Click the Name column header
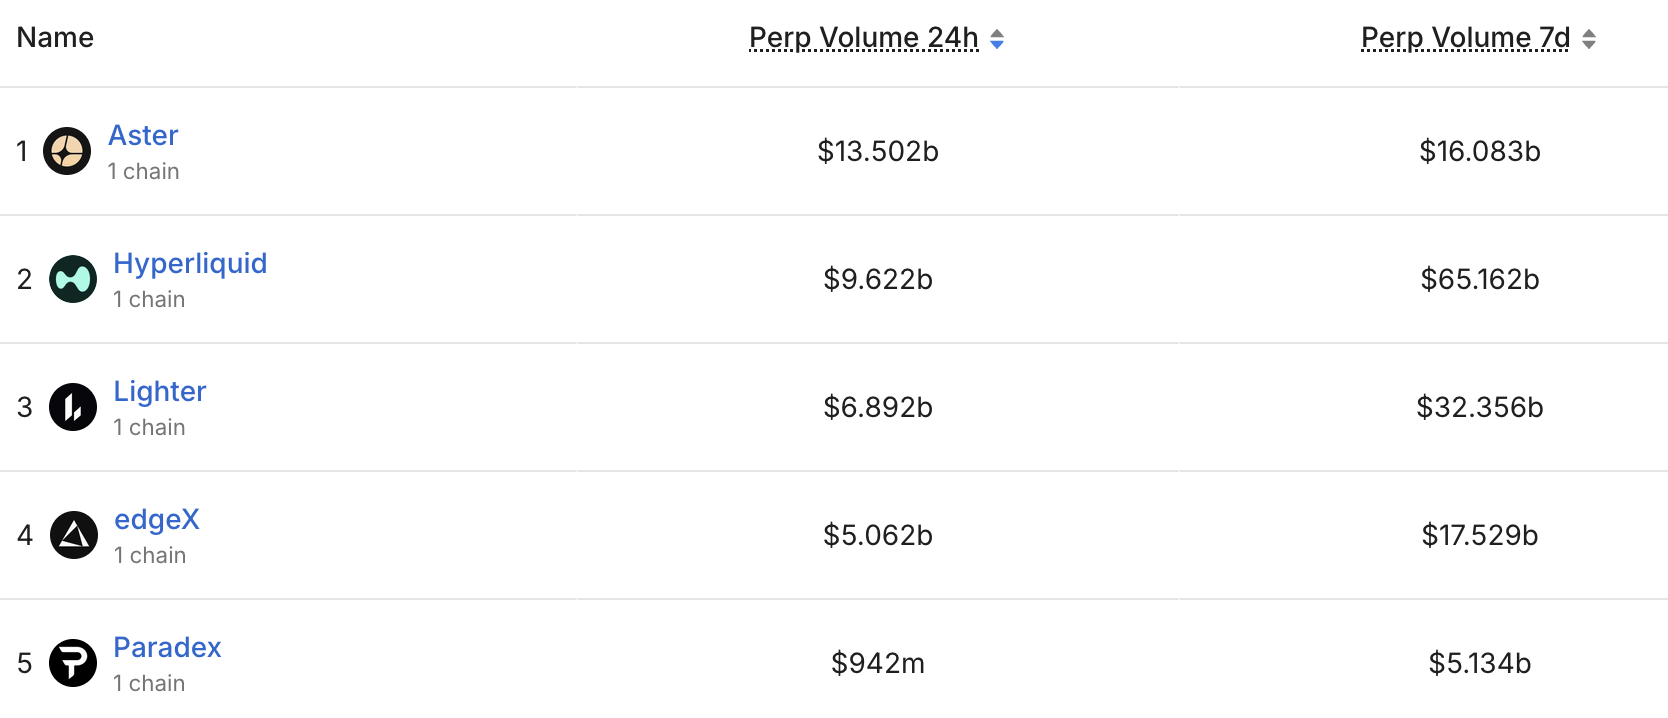1668x718 pixels. coord(55,38)
